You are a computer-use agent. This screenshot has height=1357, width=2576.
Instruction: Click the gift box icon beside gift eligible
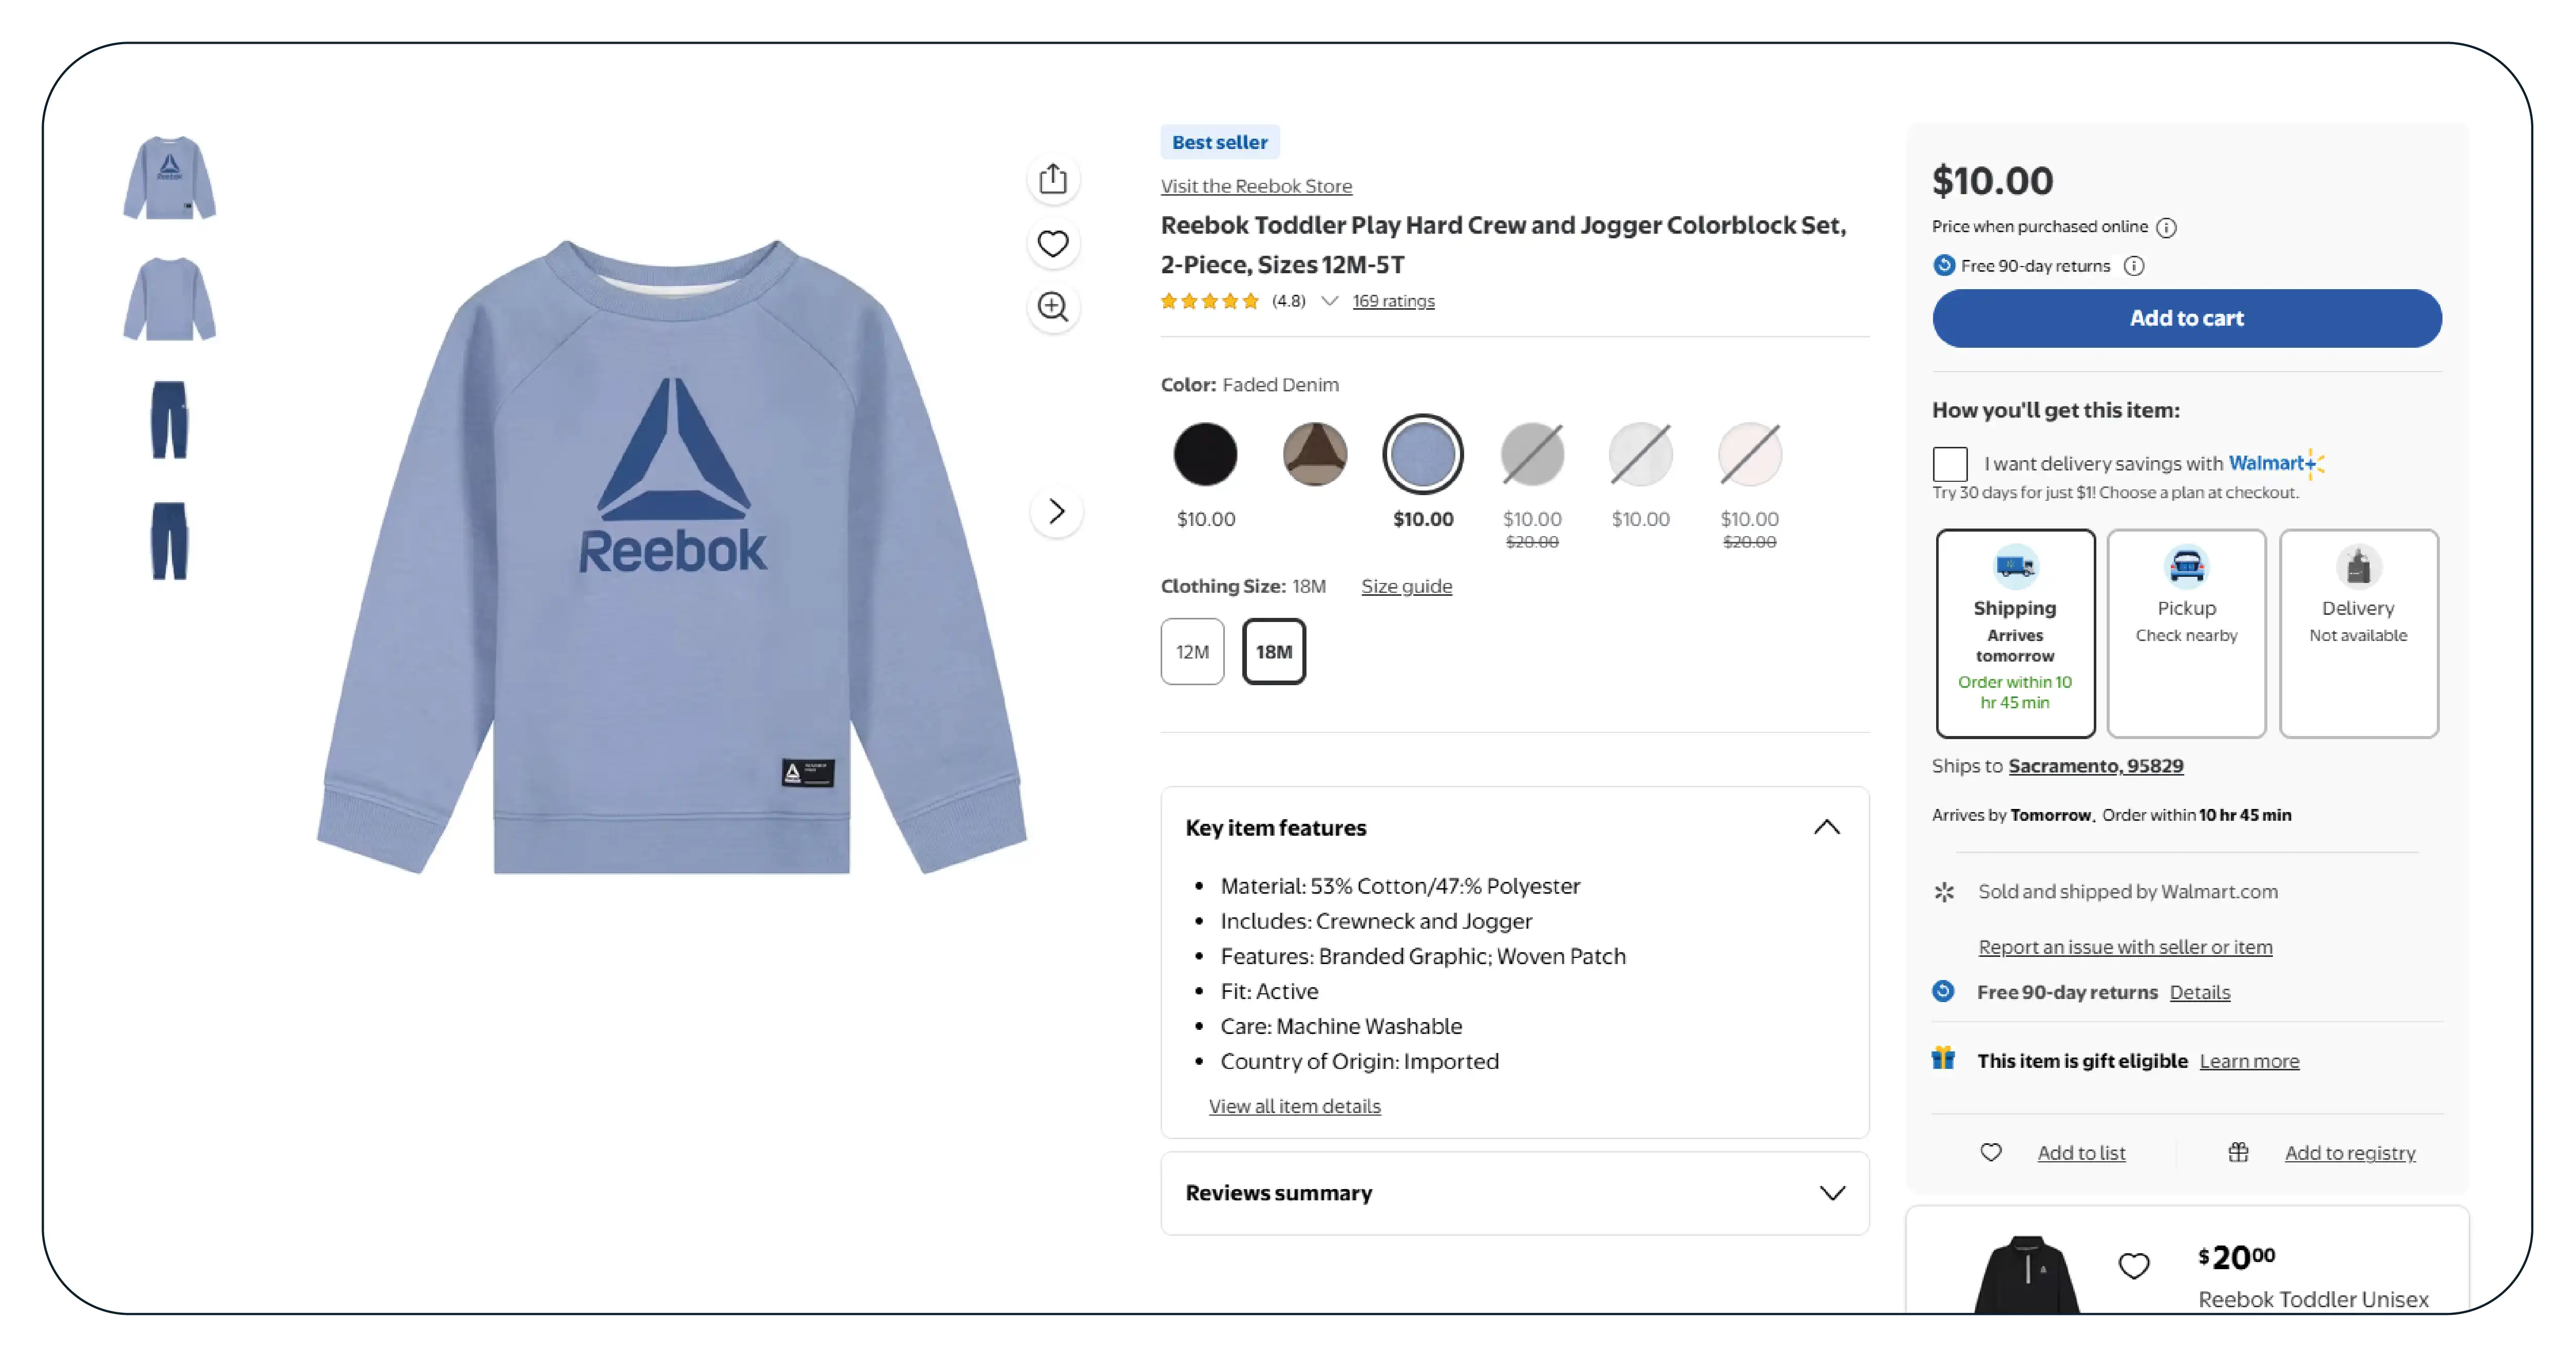[1943, 1058]
